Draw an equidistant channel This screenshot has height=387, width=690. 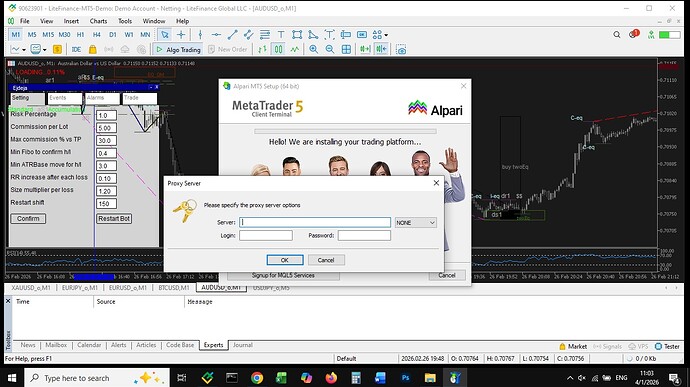tap(248, 34)
